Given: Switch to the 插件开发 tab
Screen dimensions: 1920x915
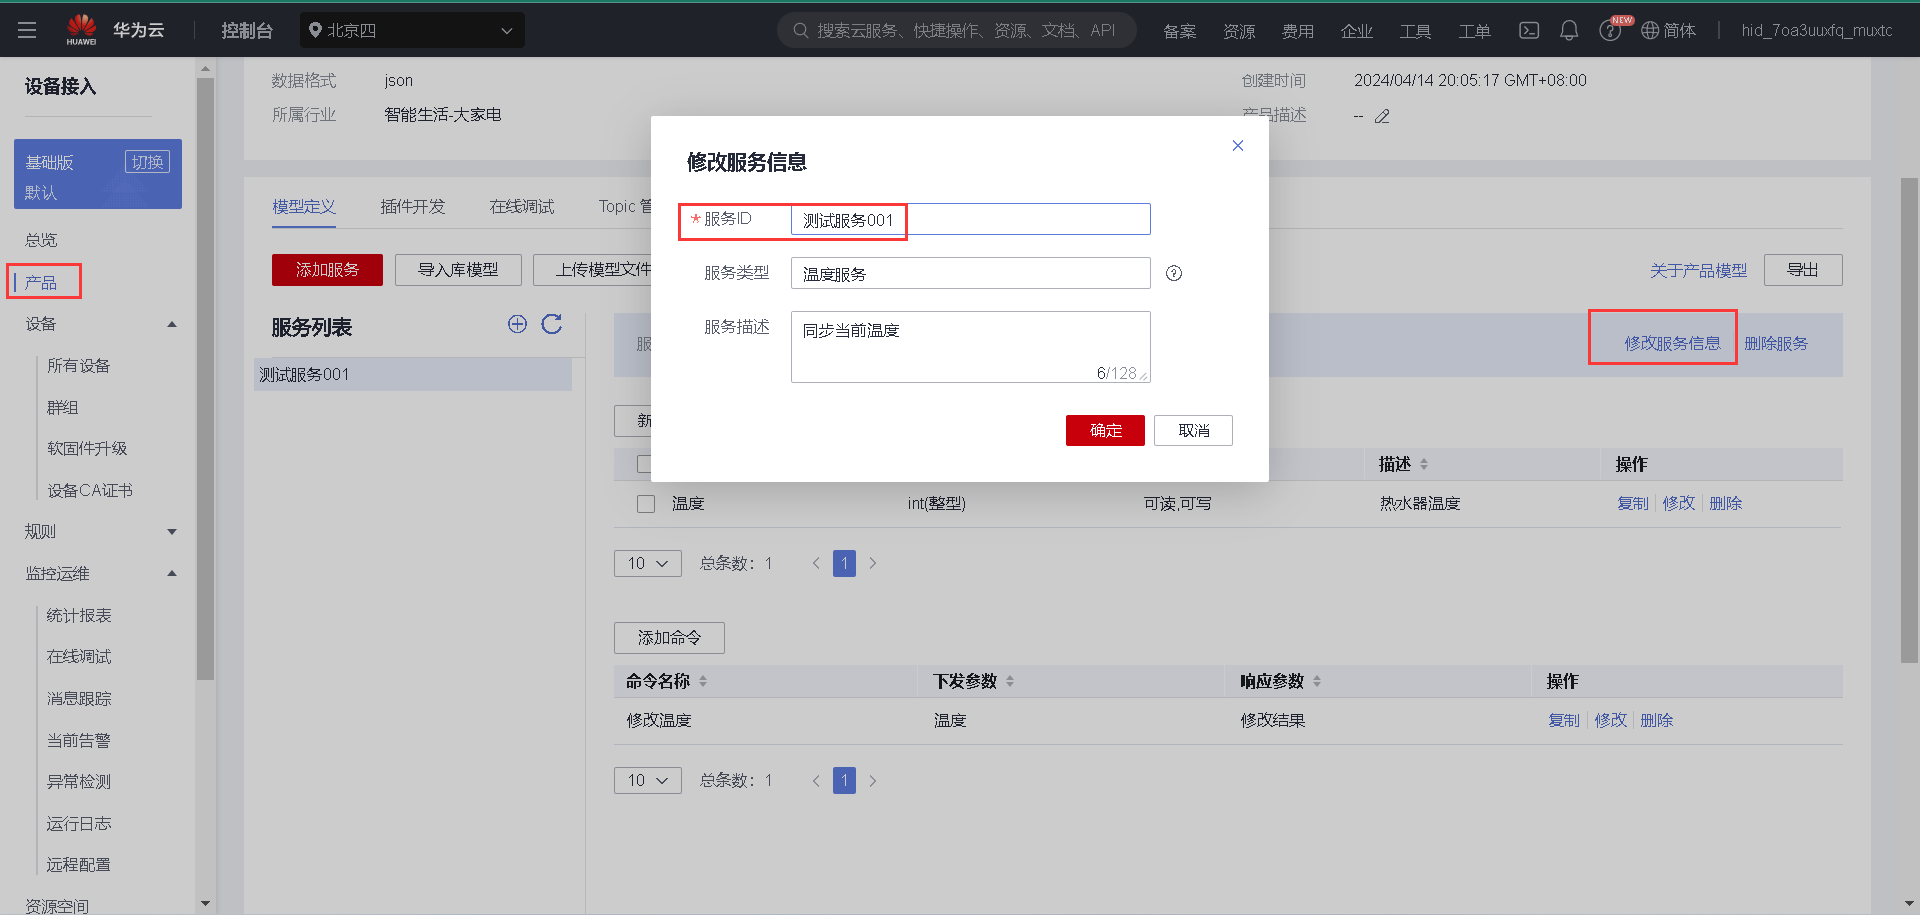Looking at the screenshot, I should click(x=413, y=206).
